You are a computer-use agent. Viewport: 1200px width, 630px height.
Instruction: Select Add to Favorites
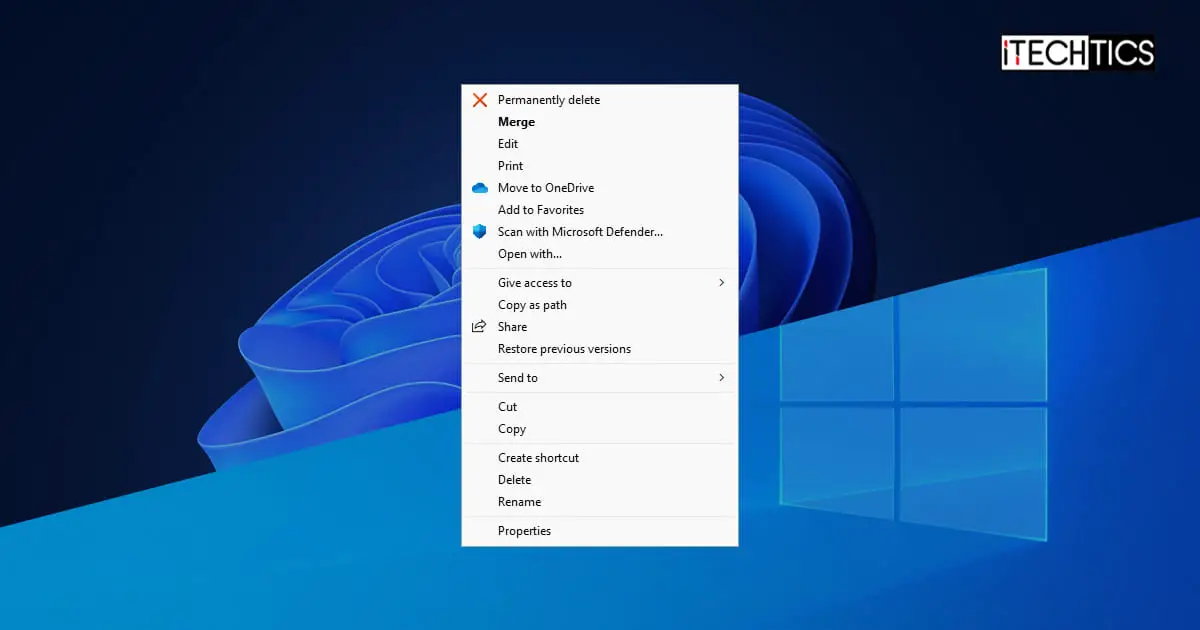(x=600, y=210)
